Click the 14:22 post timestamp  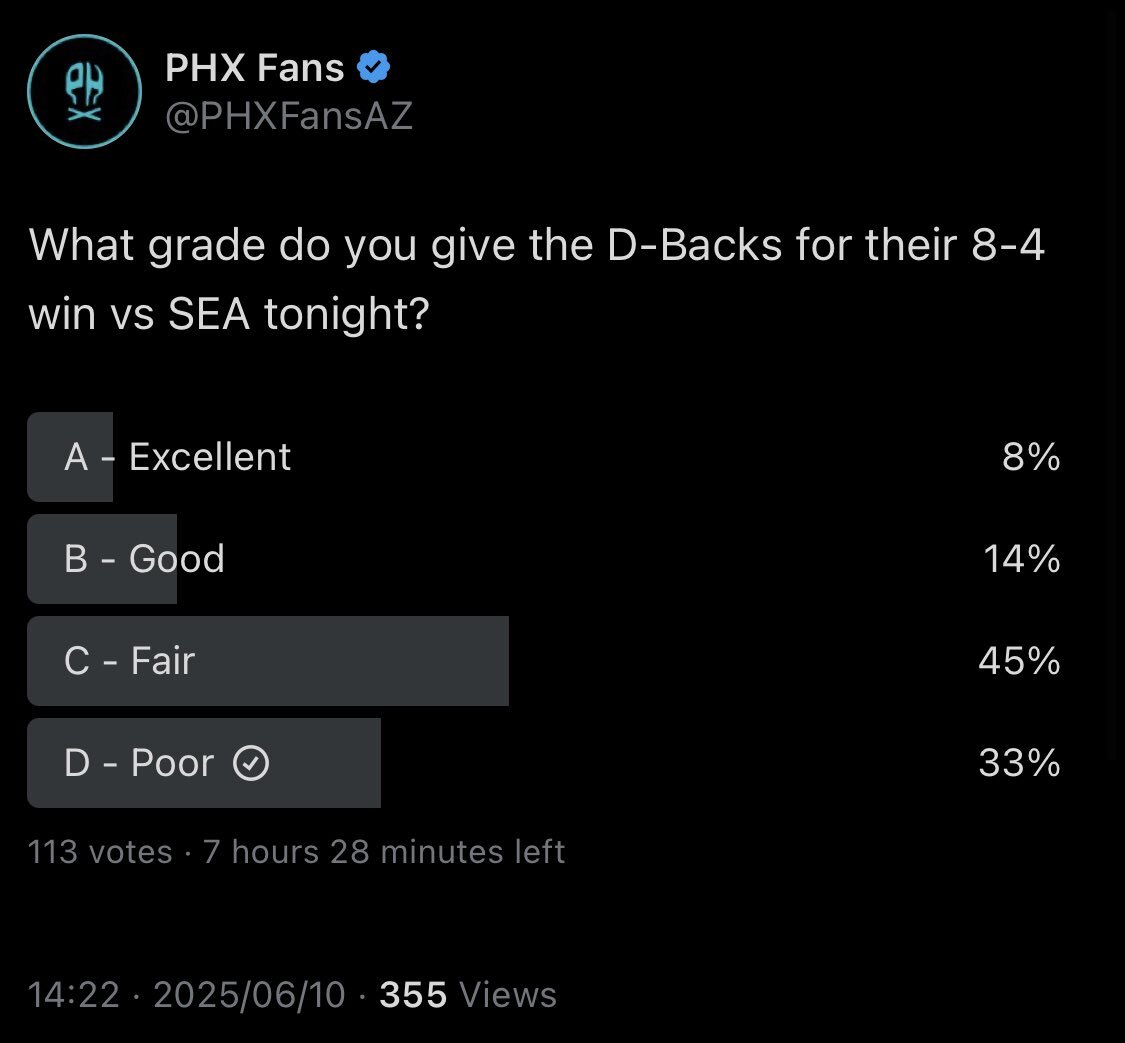74,995
